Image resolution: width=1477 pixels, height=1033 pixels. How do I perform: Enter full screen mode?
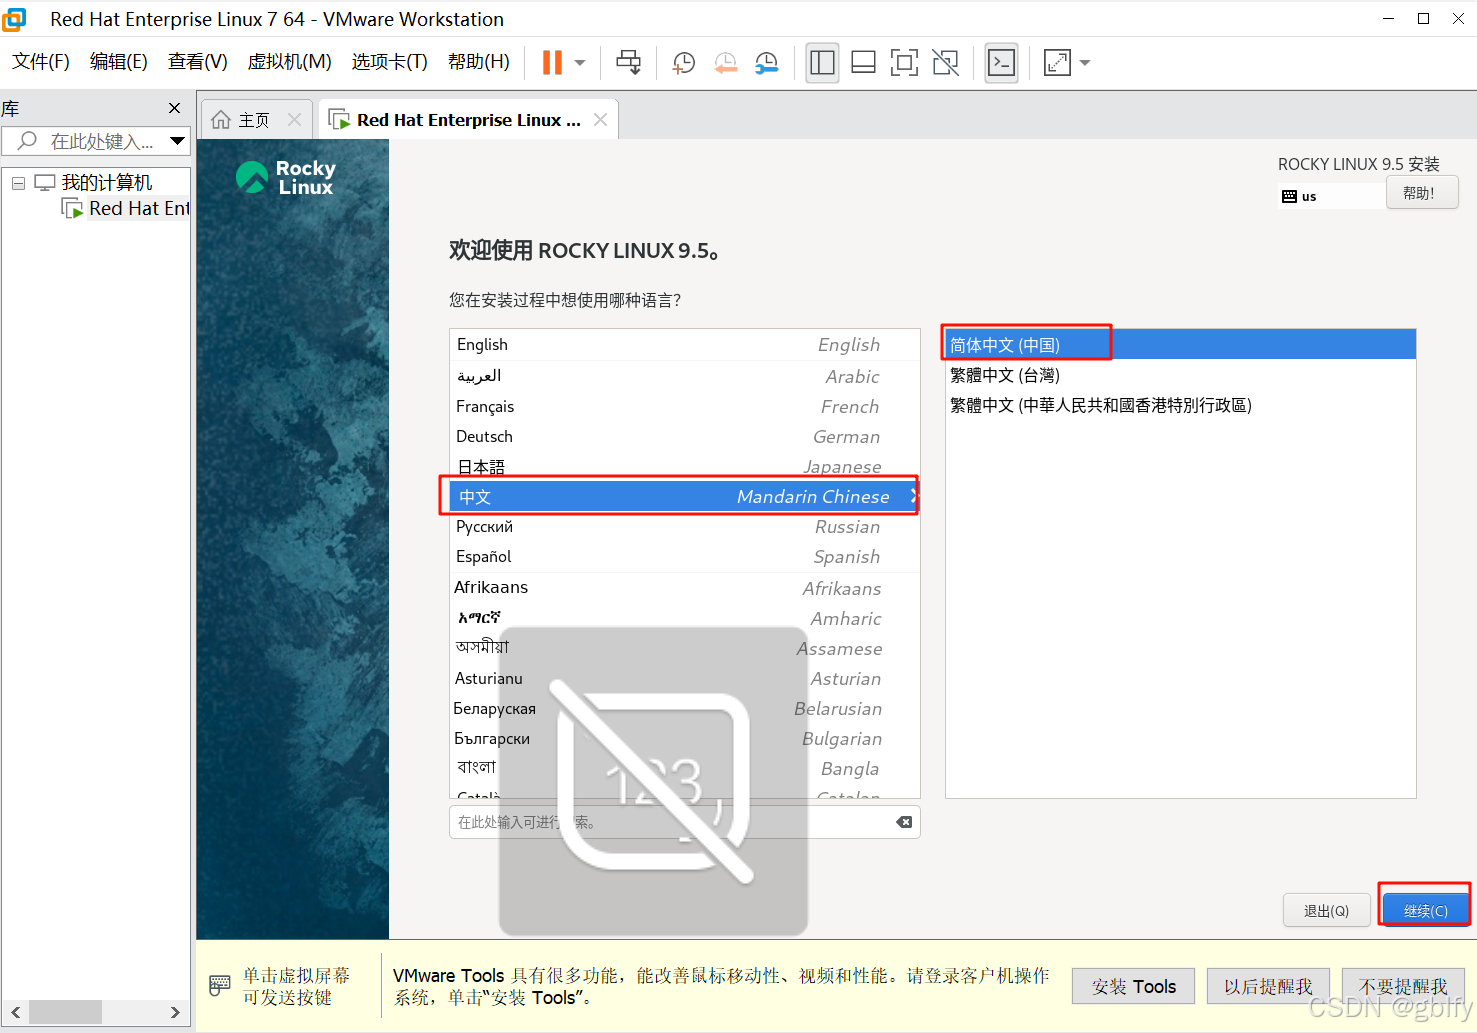coord(904,62)
